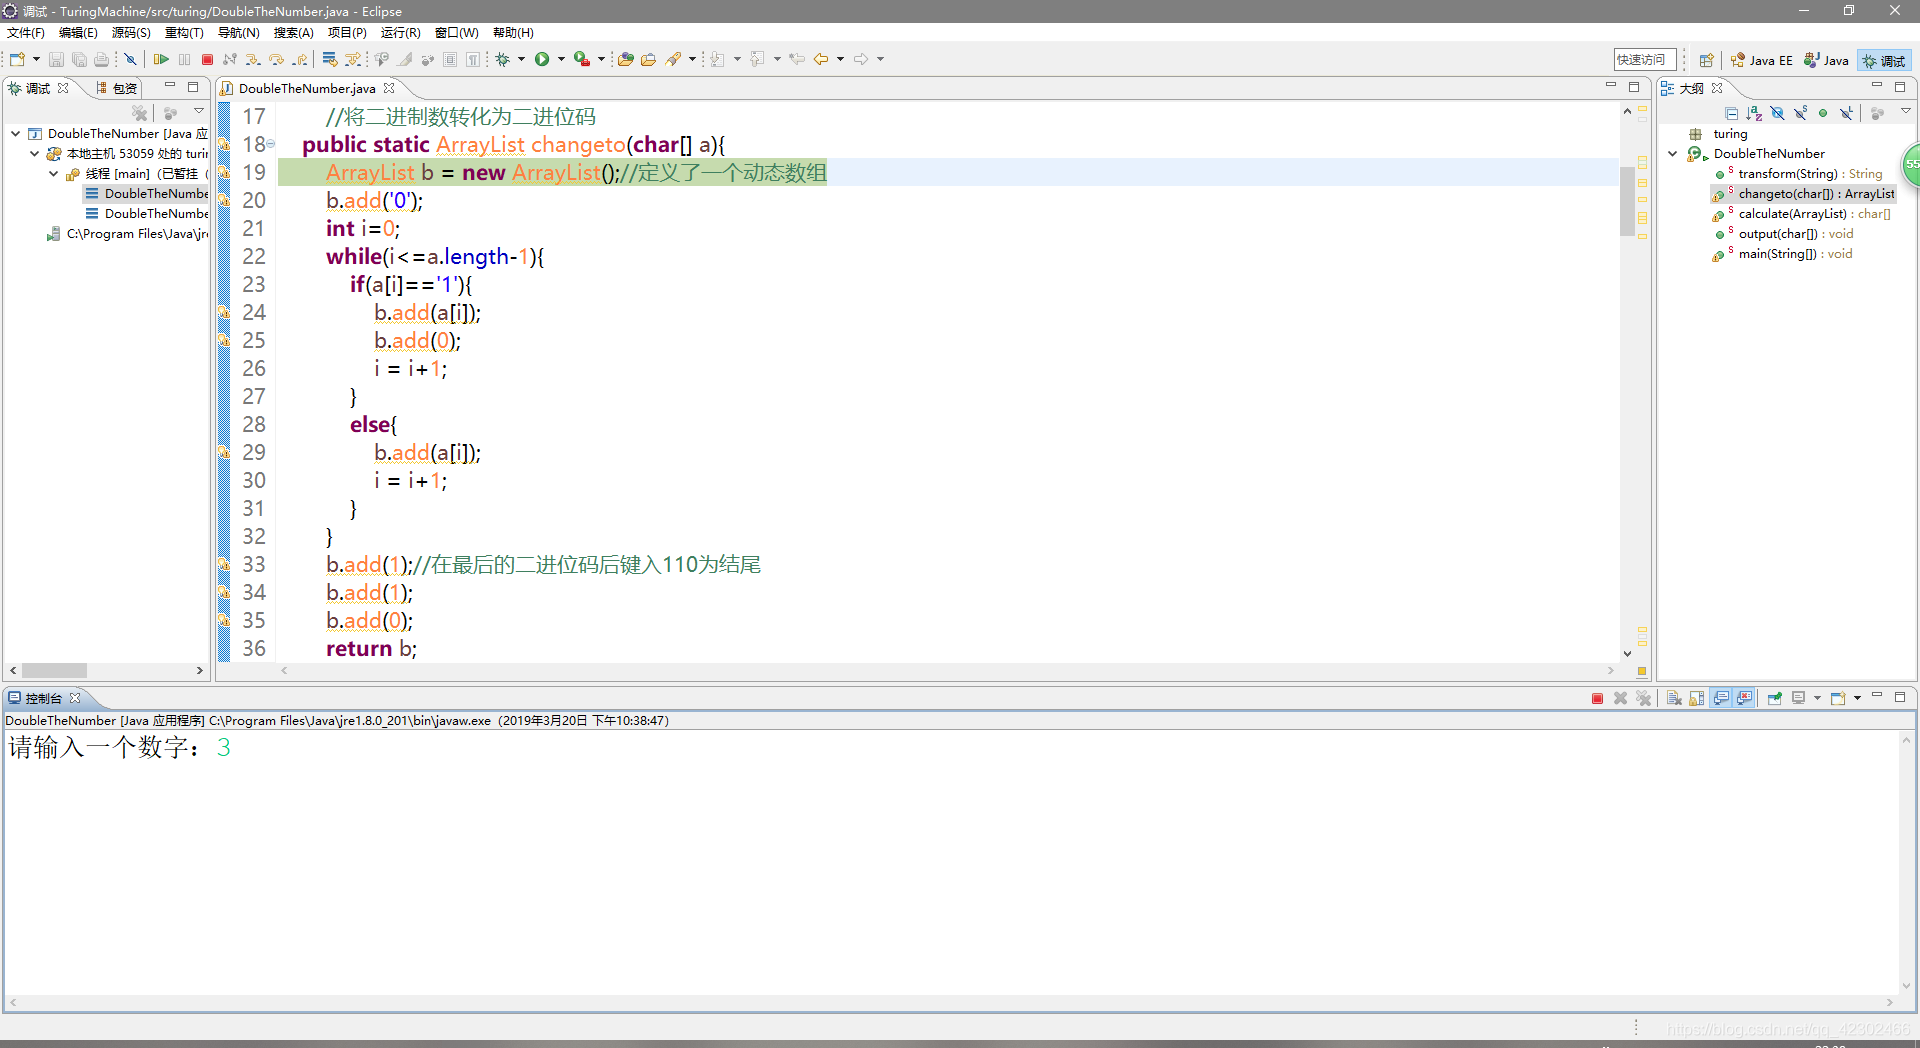Terminate the program from the console toolbar
The width and height of the screenshot is (1920, 1048).
pos(1597,699)
